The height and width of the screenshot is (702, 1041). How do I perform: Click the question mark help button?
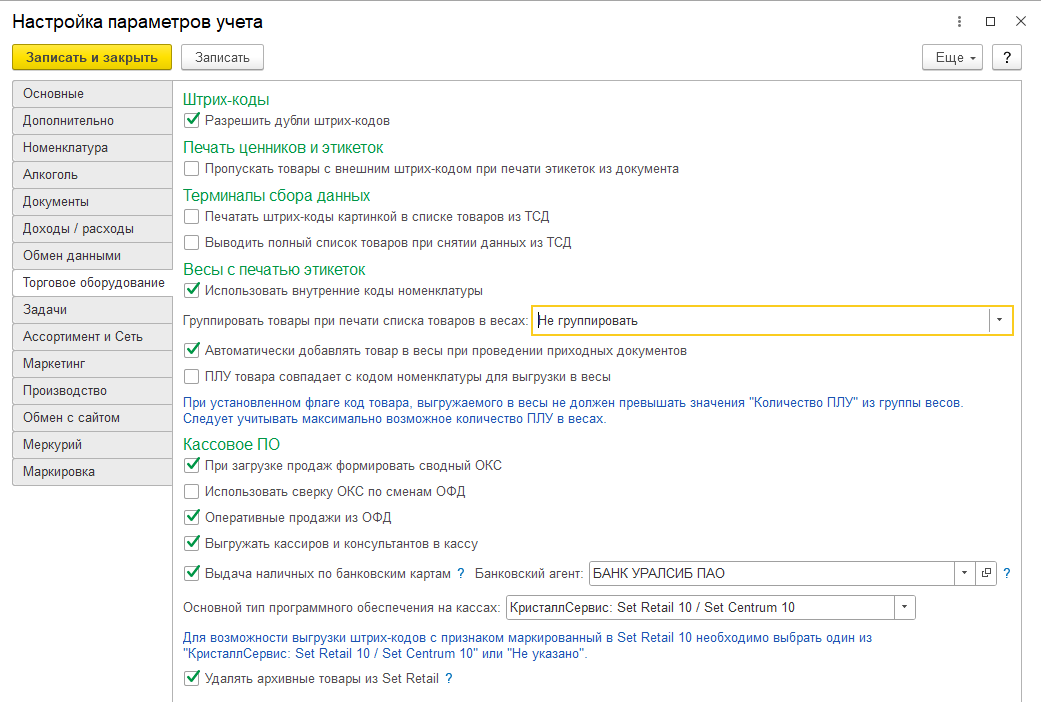pyautogui.click(x=1006, y=57)
